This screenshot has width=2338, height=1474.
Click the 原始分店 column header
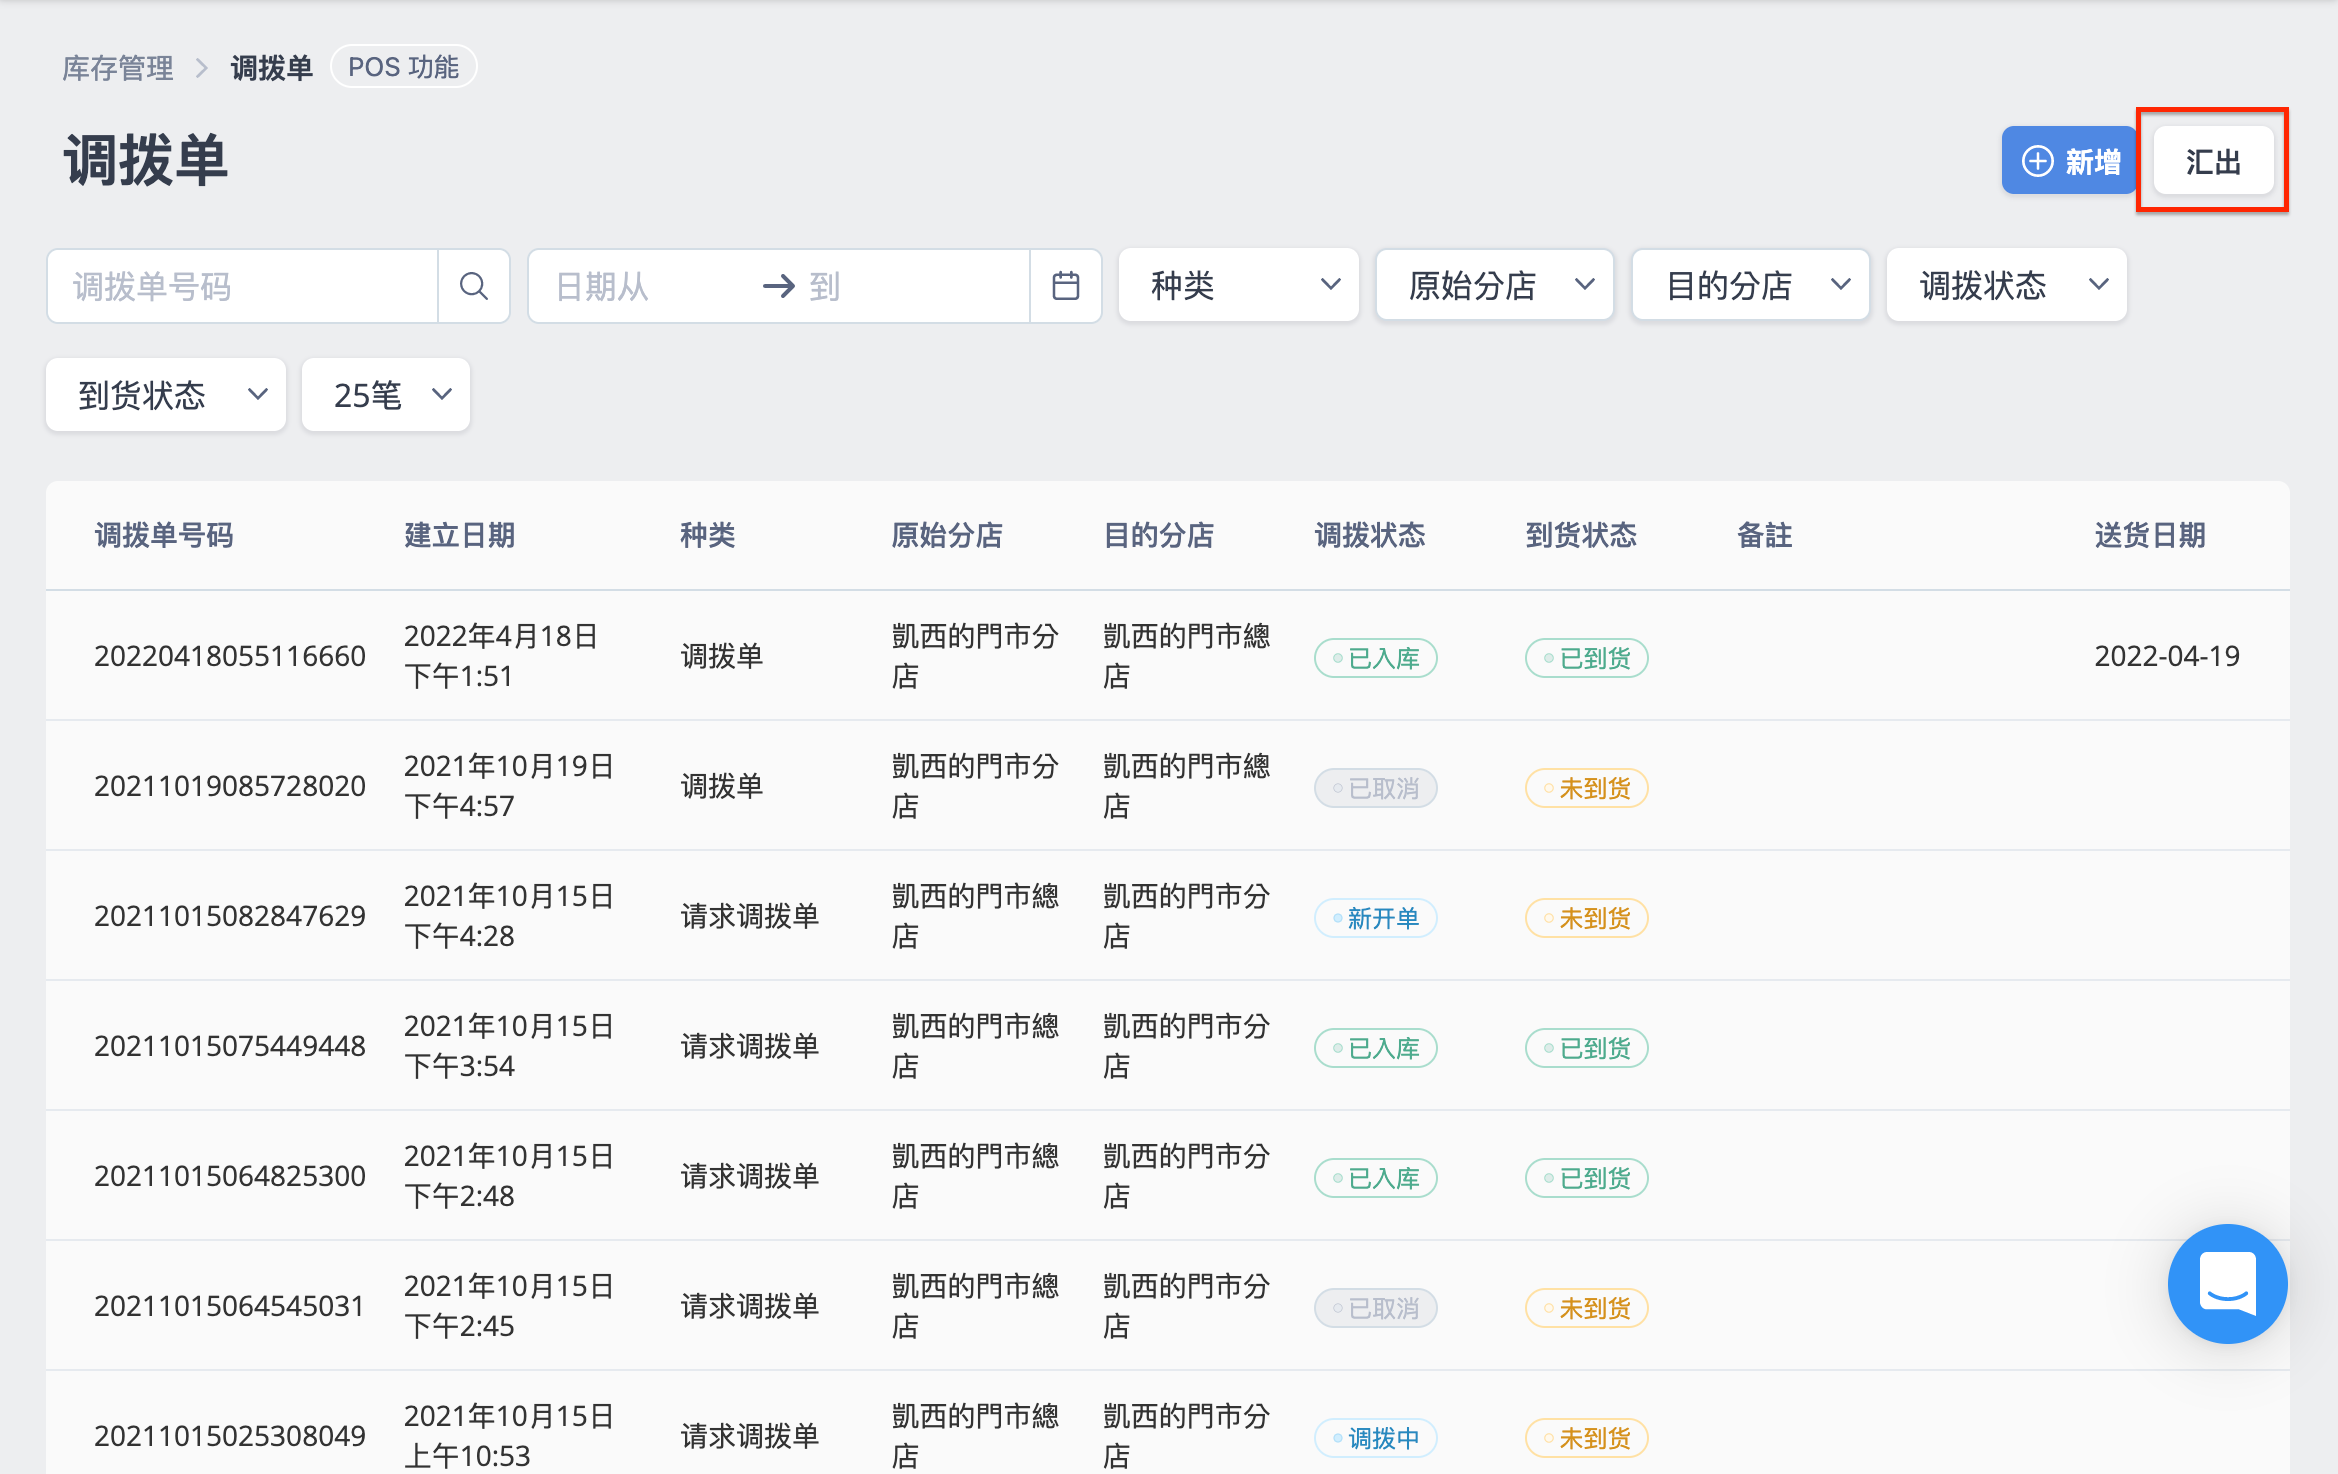click(947, 535)
